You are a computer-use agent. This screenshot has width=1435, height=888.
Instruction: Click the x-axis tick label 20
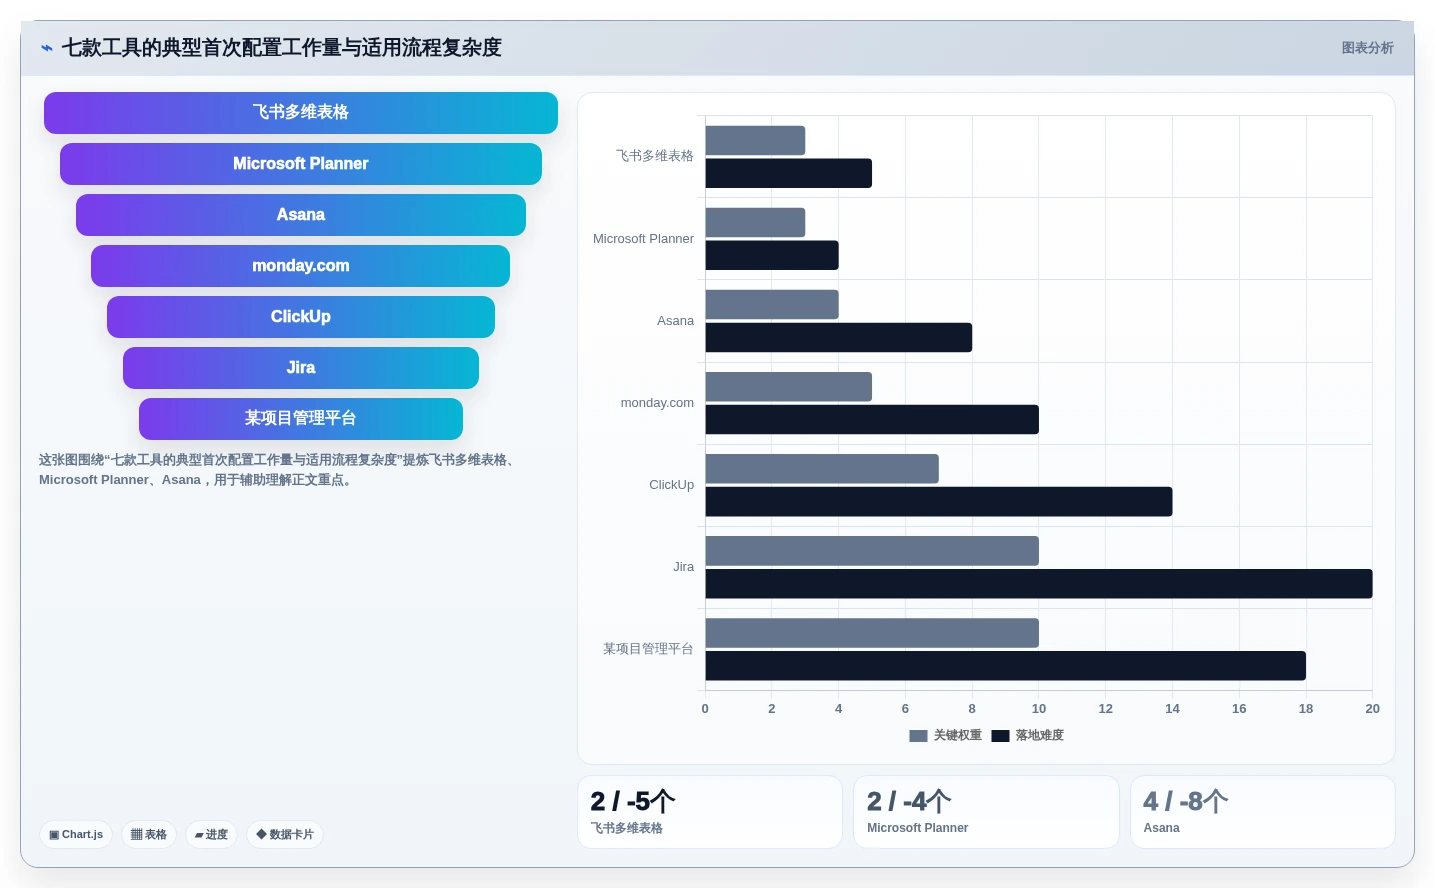click(1372, 709)
